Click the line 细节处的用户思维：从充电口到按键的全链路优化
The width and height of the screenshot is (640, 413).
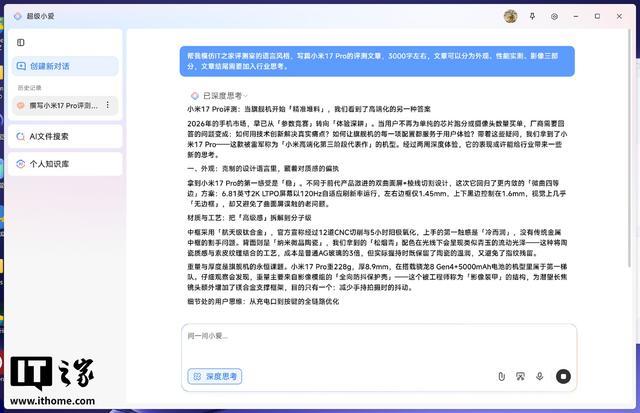point(263,302)
